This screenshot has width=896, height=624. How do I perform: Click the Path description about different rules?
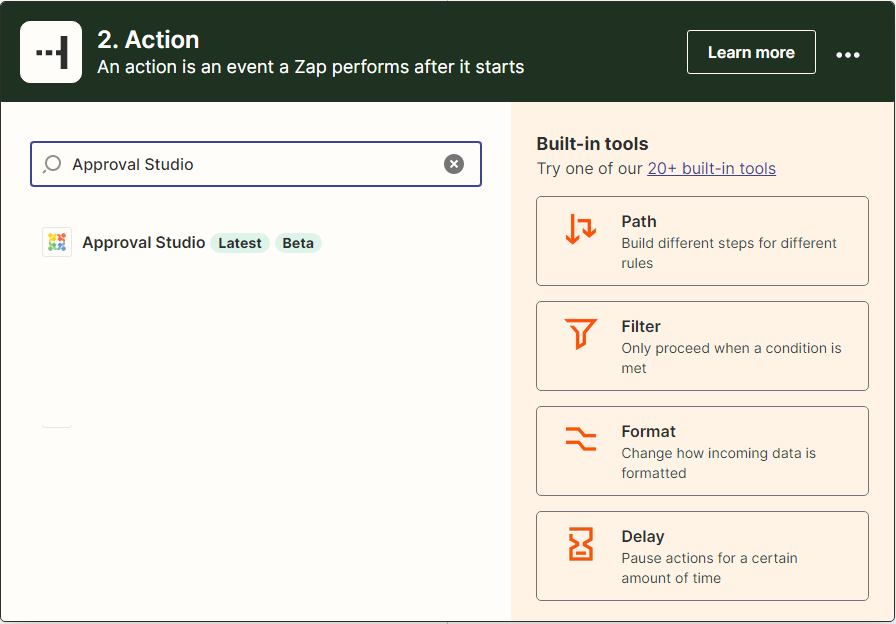click(x=728, y=253)
